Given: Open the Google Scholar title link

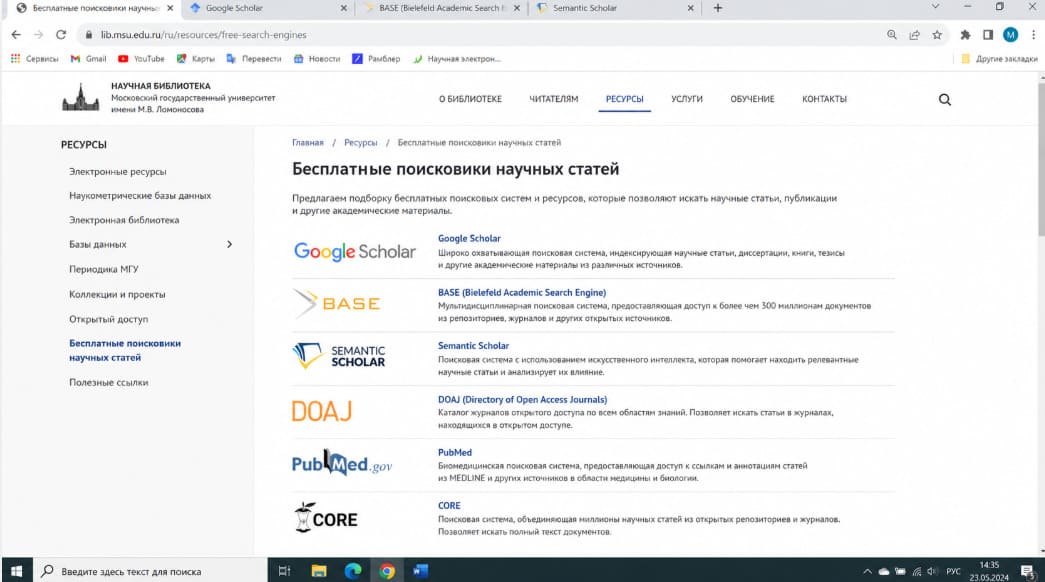Looking at the screenshot, I should pyautogui.click(x=469, y=238).
